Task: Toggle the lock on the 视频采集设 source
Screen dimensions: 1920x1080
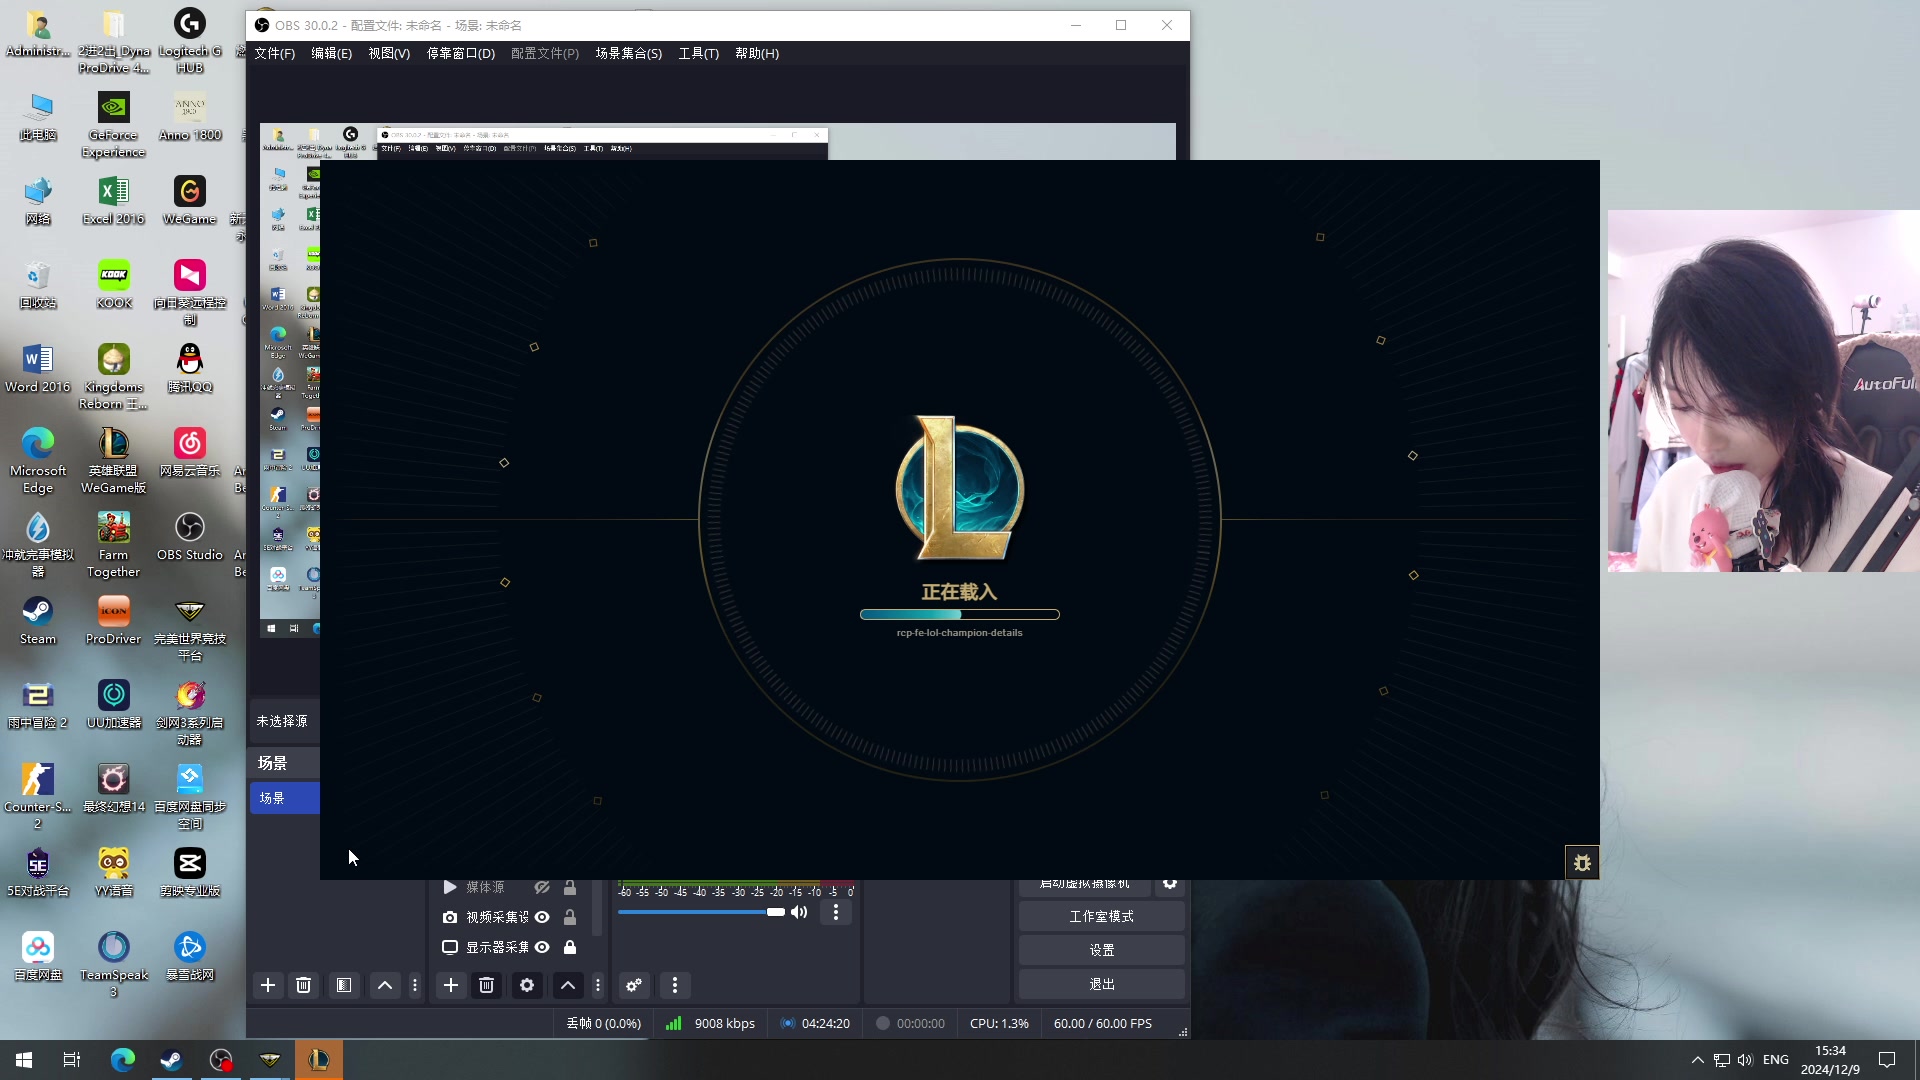Action: (x=570, y=917)
